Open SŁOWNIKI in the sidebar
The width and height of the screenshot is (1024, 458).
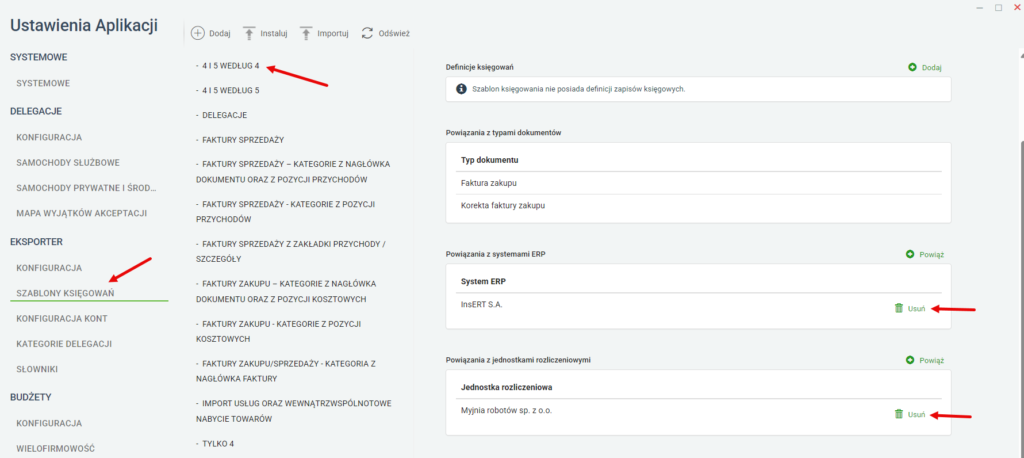[37, 369]
